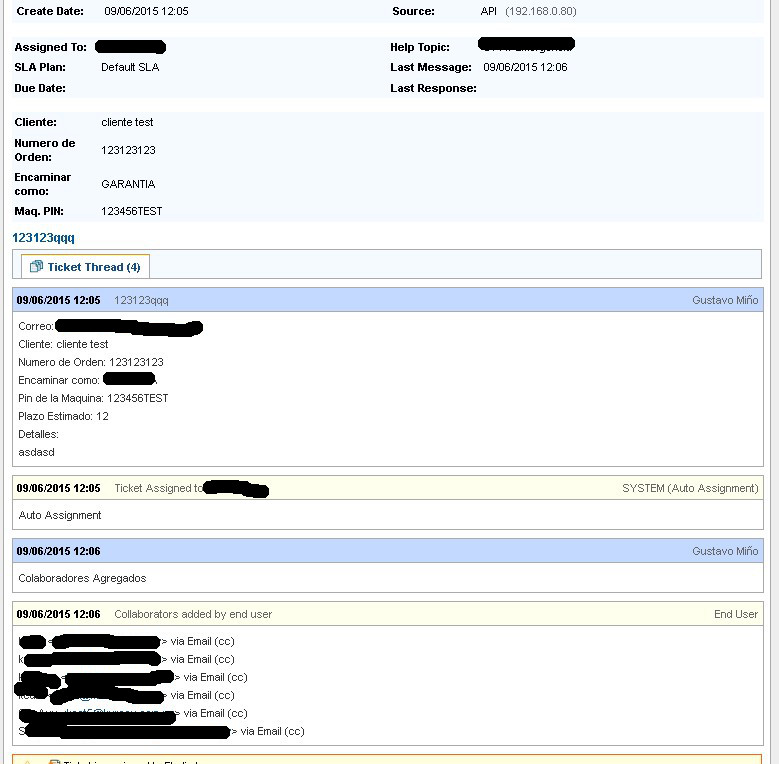
Task: Click the SYSTEM (Auto Assignment) label
Action: coord(690,488)
